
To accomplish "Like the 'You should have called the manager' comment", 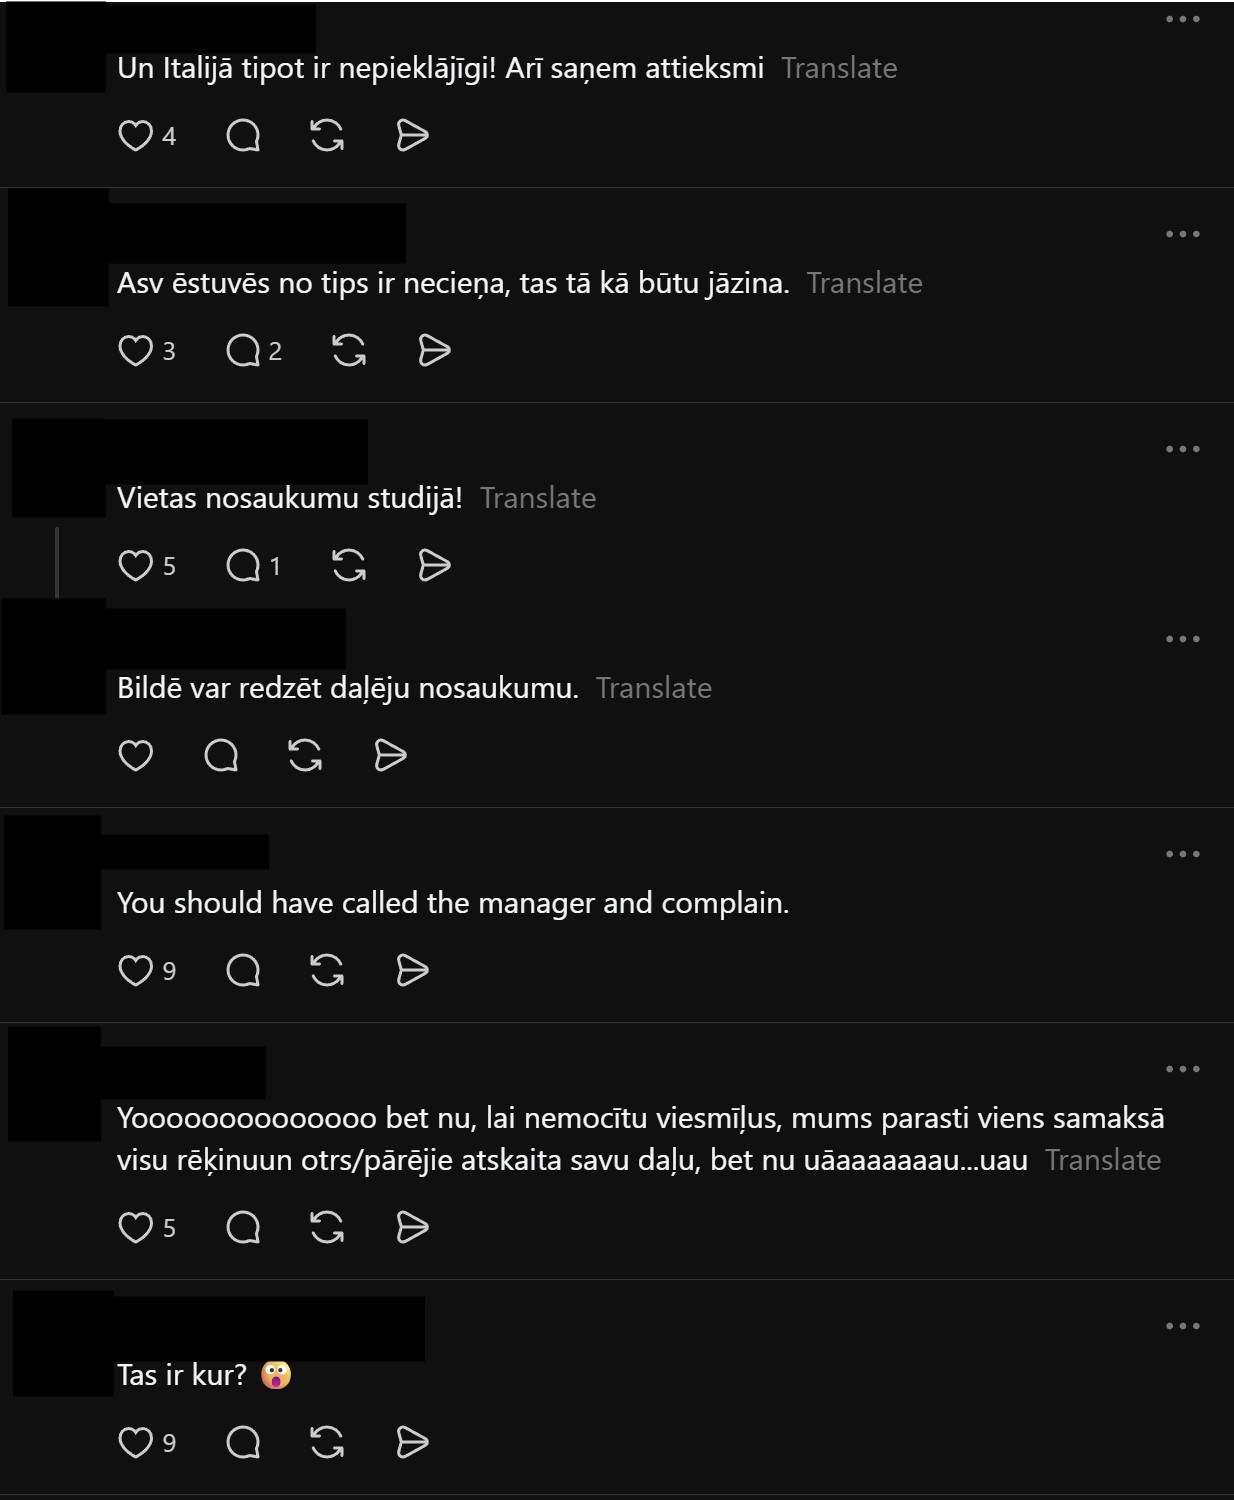I will [136, 970].
